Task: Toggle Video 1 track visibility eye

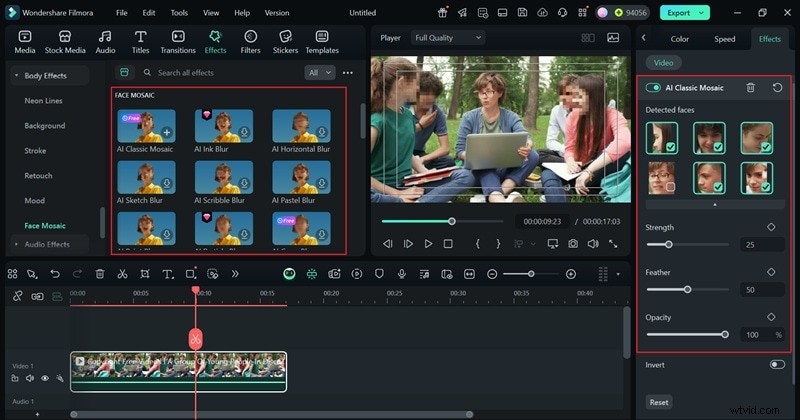Action: [45, 378]
